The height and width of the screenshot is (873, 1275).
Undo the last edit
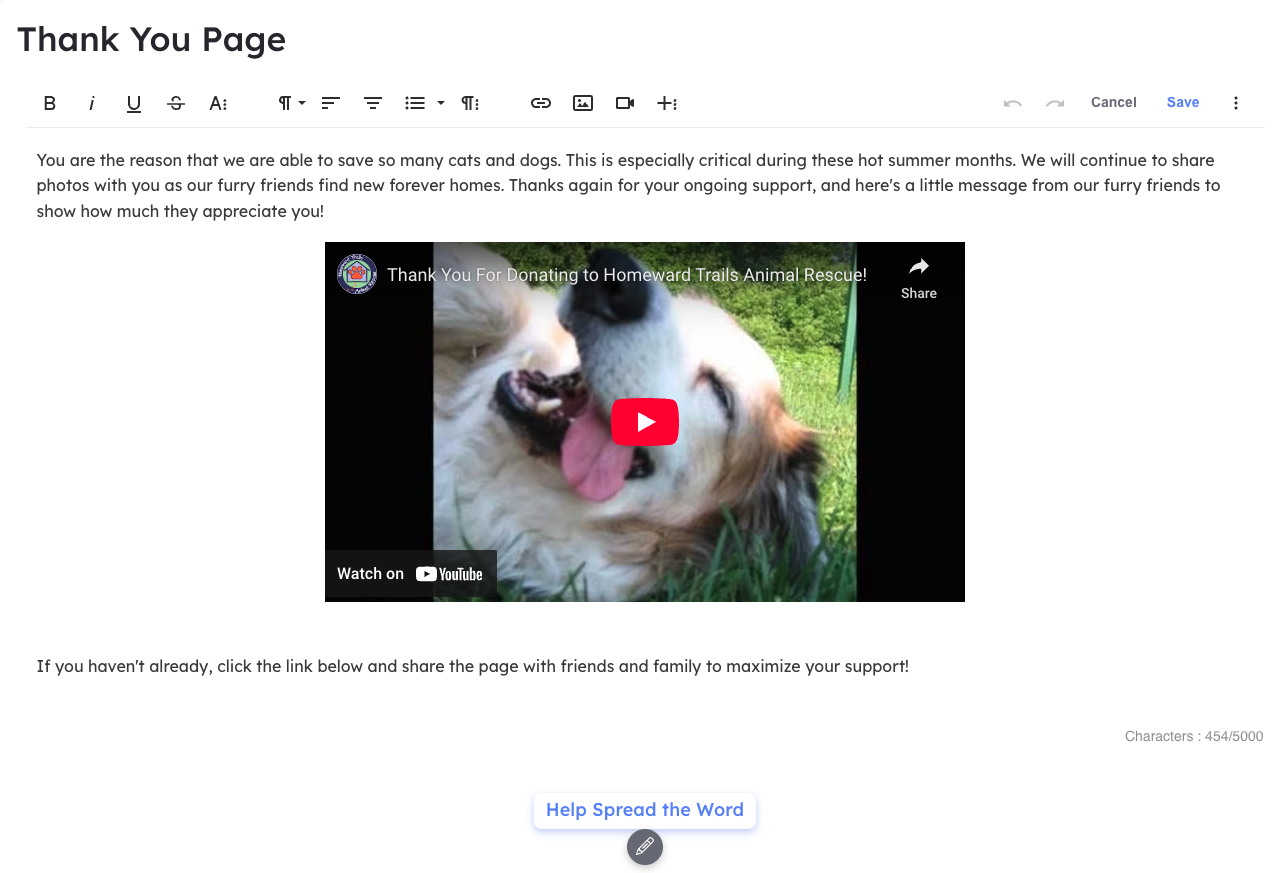1013,103
